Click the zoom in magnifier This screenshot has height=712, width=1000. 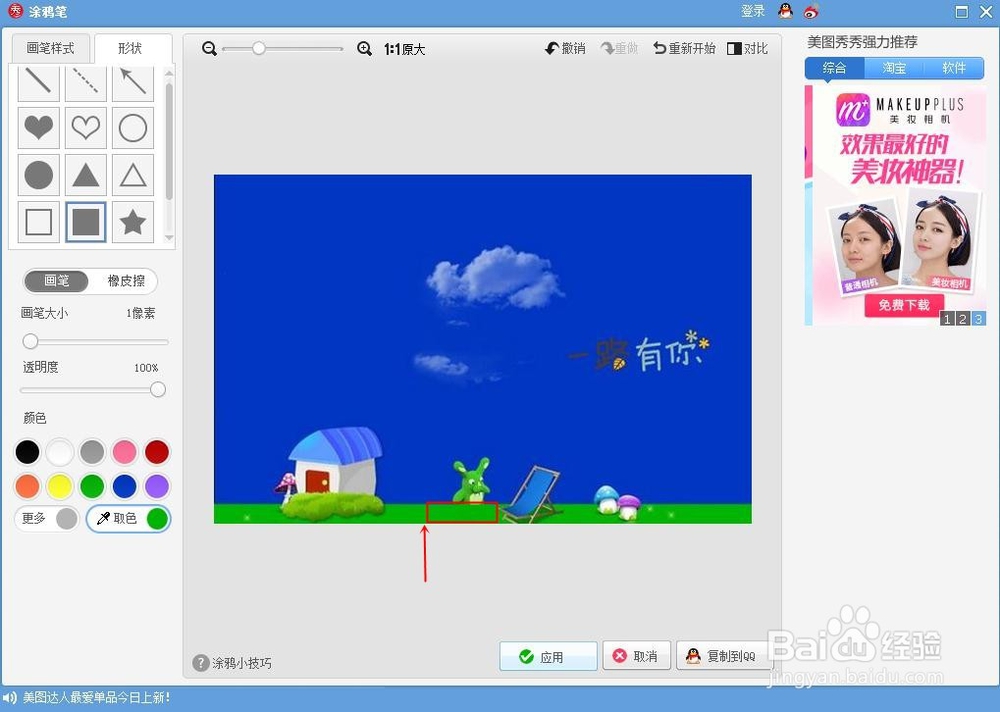coord(364,48)
